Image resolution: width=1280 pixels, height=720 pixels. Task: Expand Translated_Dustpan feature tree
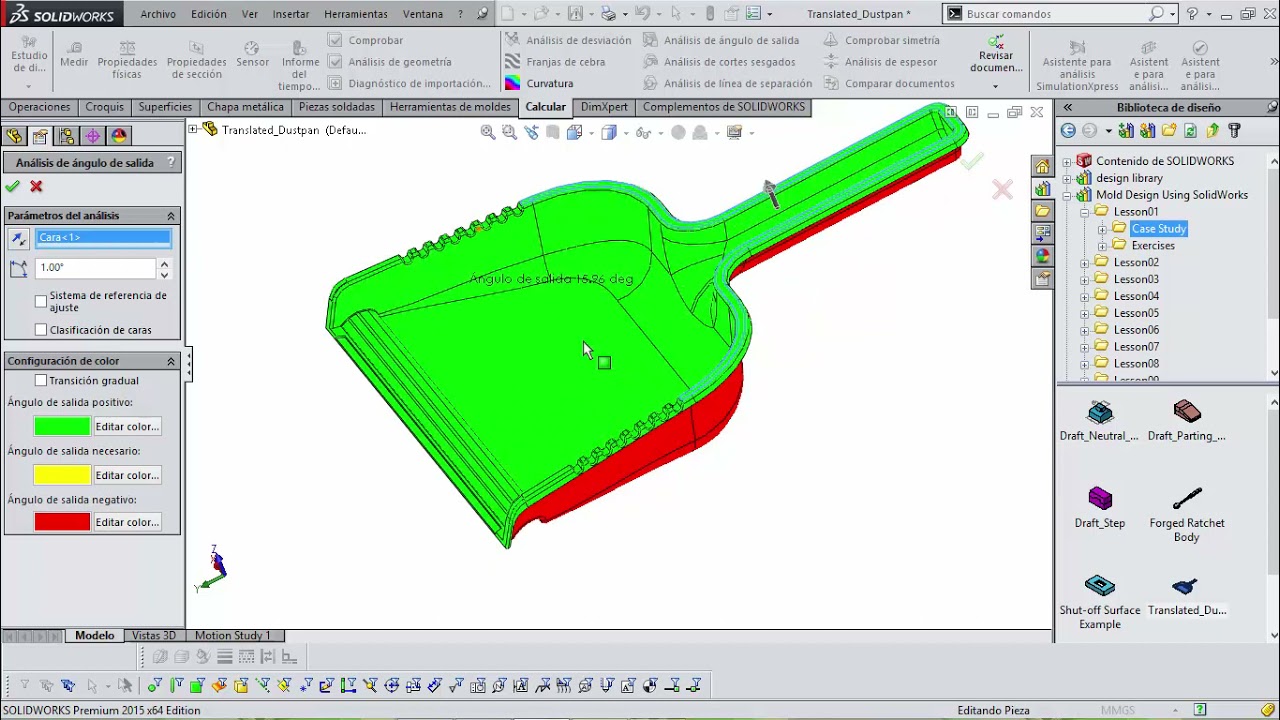[193, 130]
